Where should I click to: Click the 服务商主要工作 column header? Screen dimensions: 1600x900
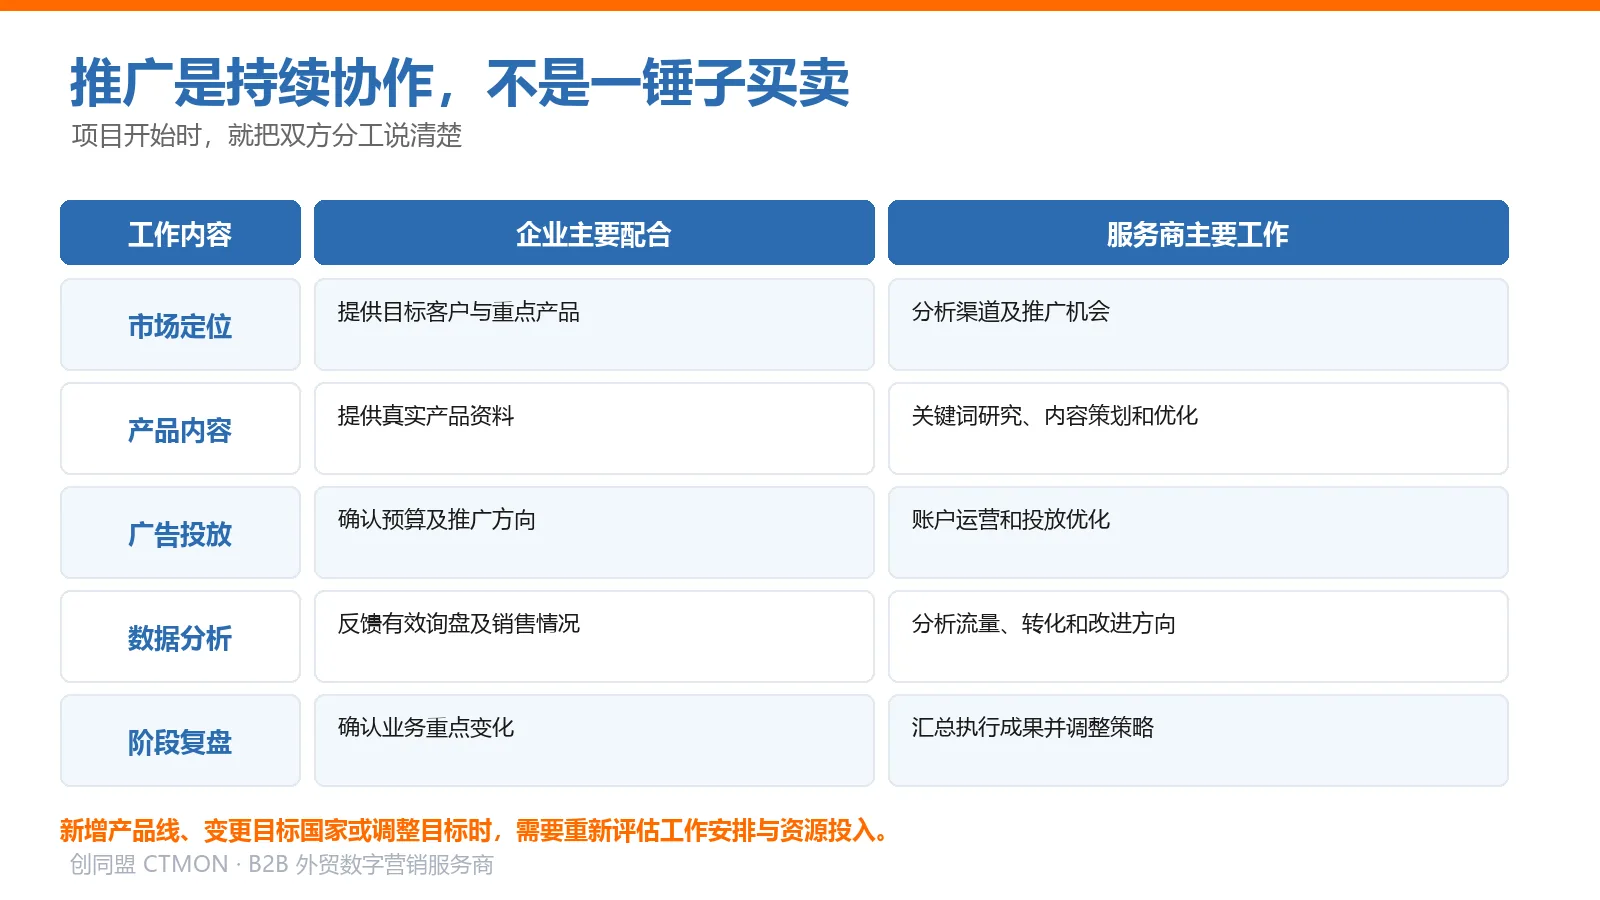click(x=1198, y=233)
